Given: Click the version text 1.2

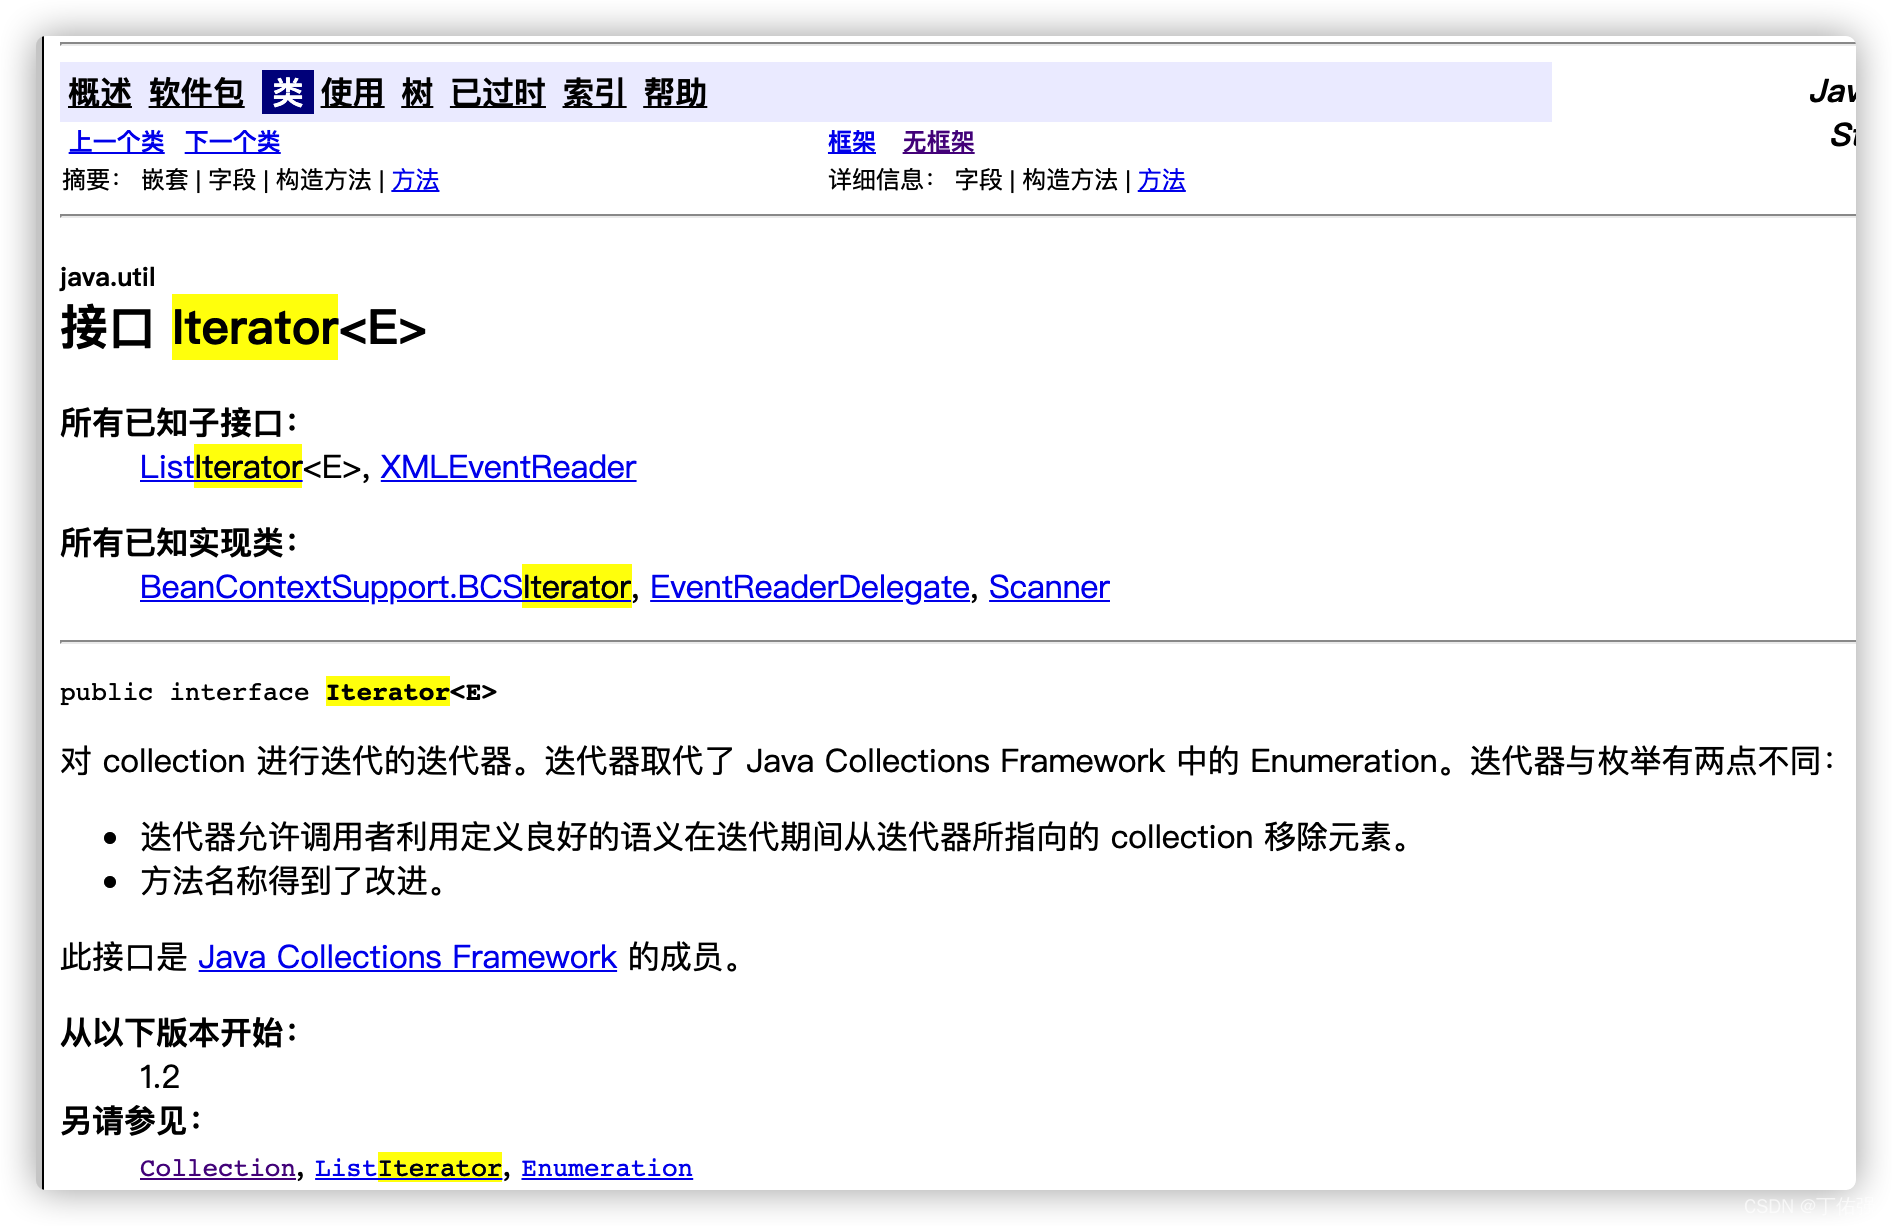Looking at the screenshot, I should [159, 1077].
